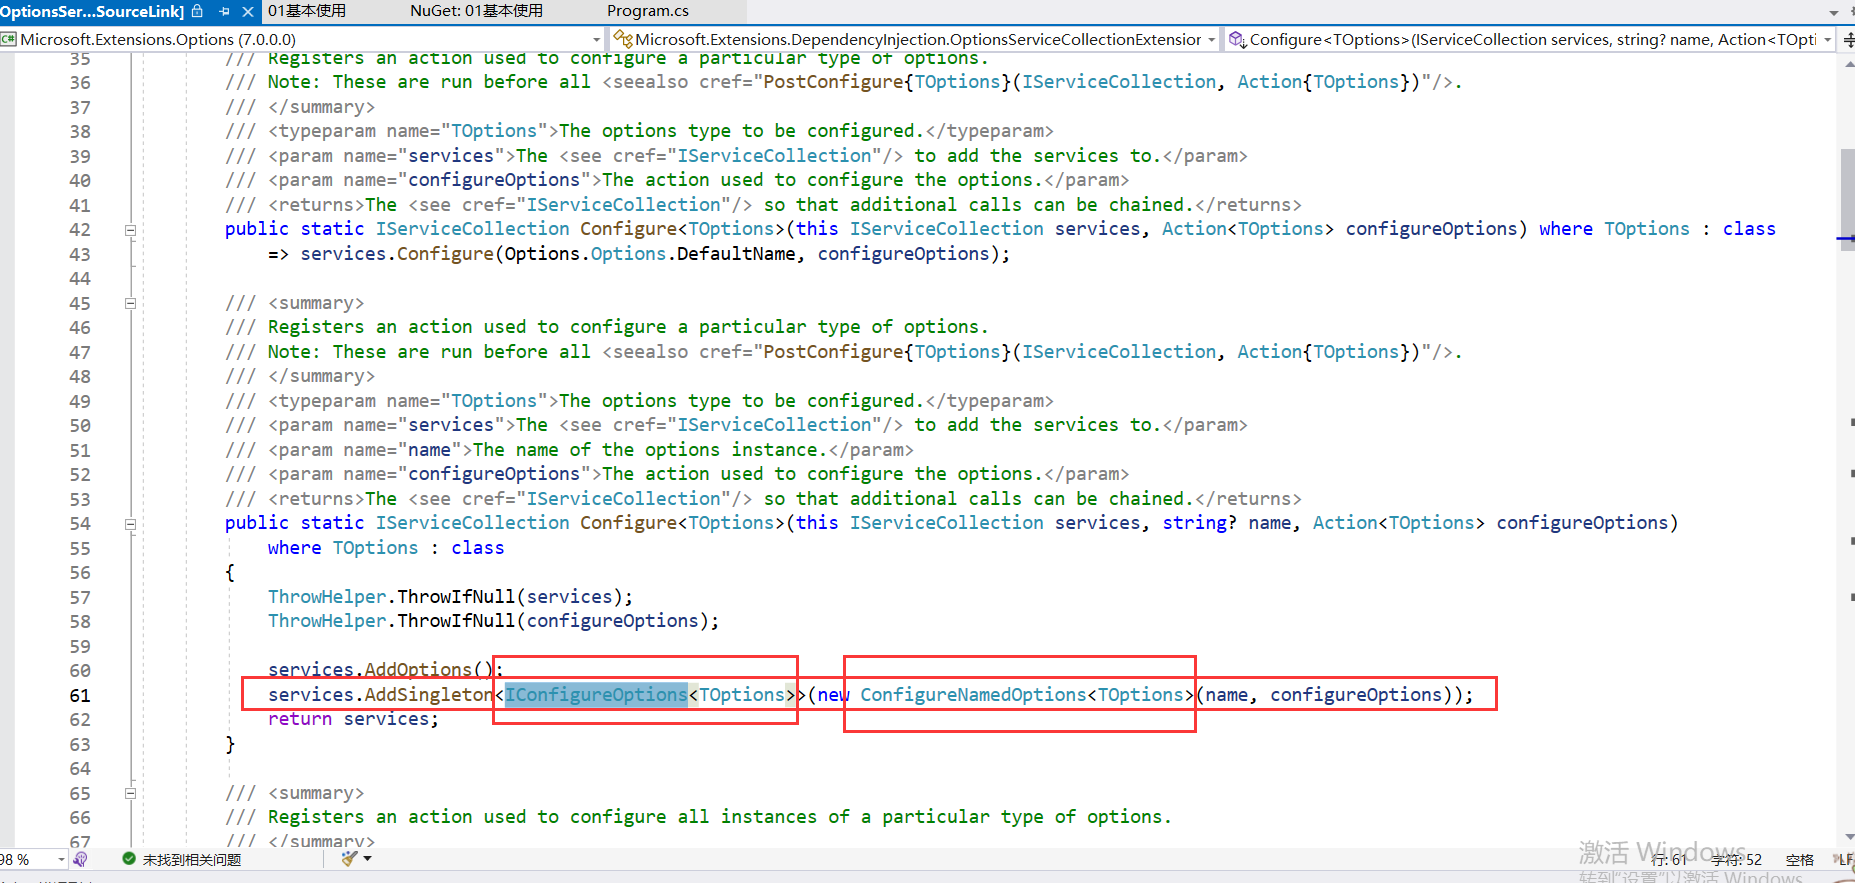
Task: Open the 98 % zoom level dropdown
Action: pos(61,859)
